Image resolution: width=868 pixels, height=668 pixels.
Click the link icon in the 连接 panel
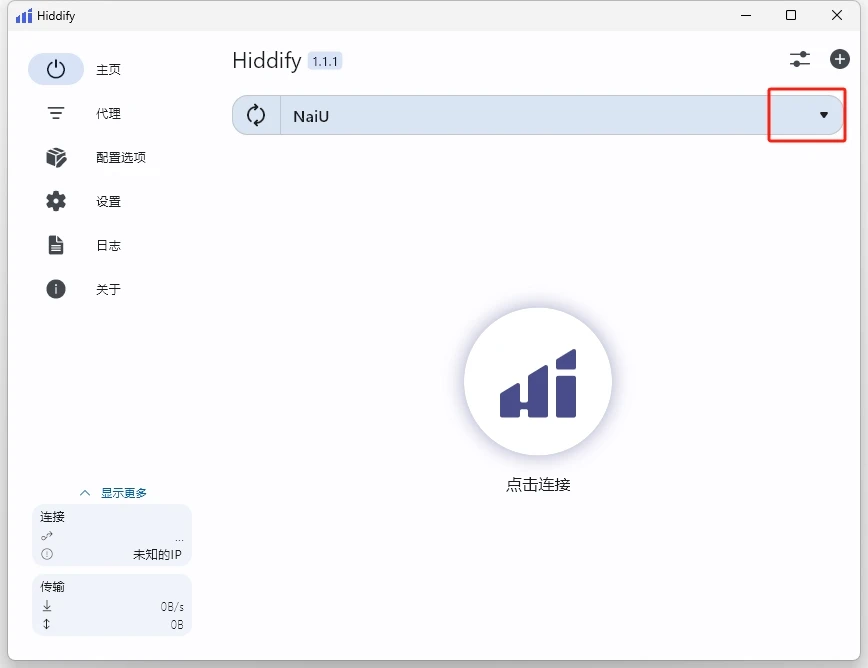coord(46,536)
